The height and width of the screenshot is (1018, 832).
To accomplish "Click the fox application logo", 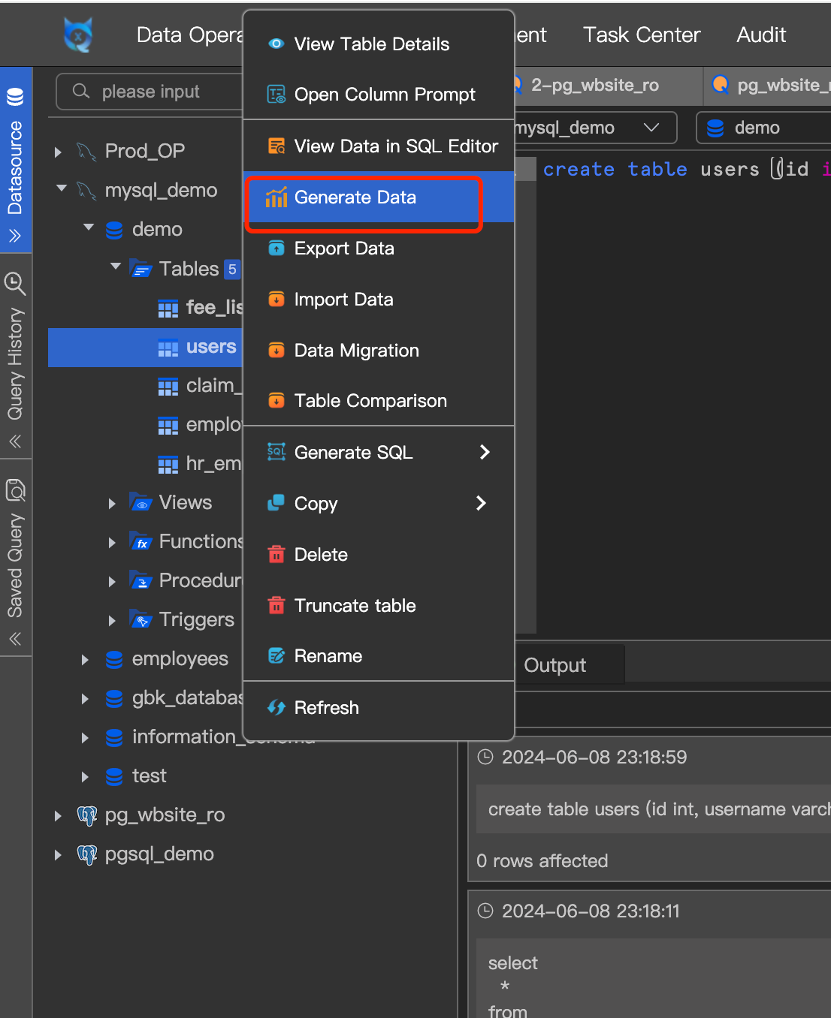I will point(78,34).
